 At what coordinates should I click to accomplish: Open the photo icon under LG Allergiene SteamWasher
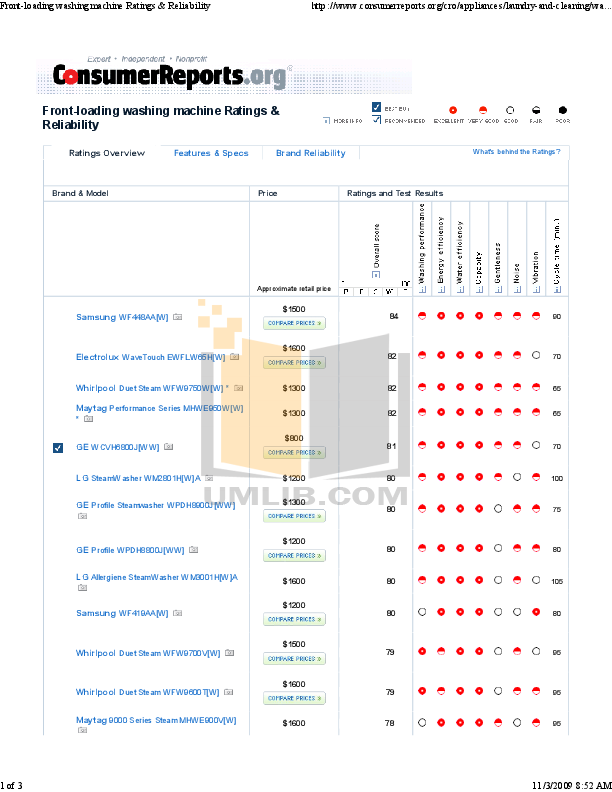(82, 587)
